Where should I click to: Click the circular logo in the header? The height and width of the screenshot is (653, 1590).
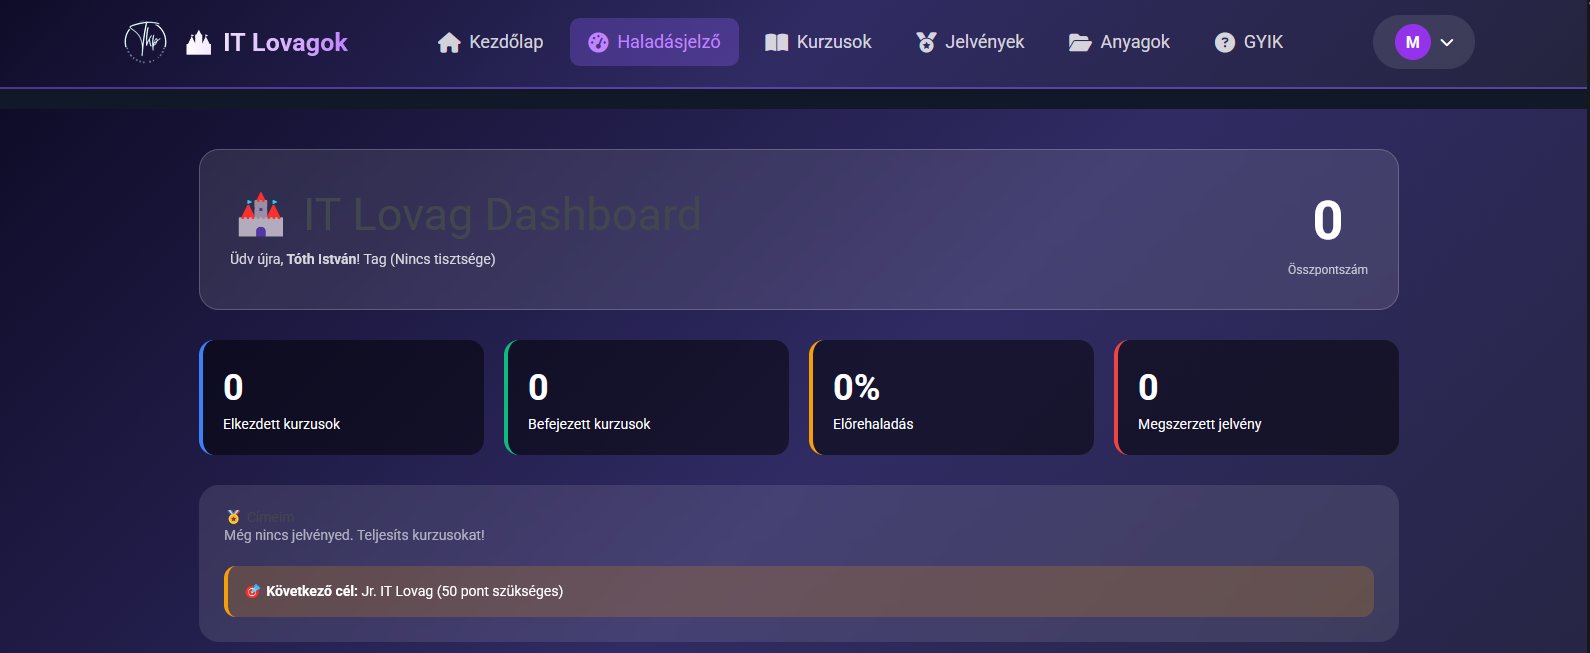point(145,42)
